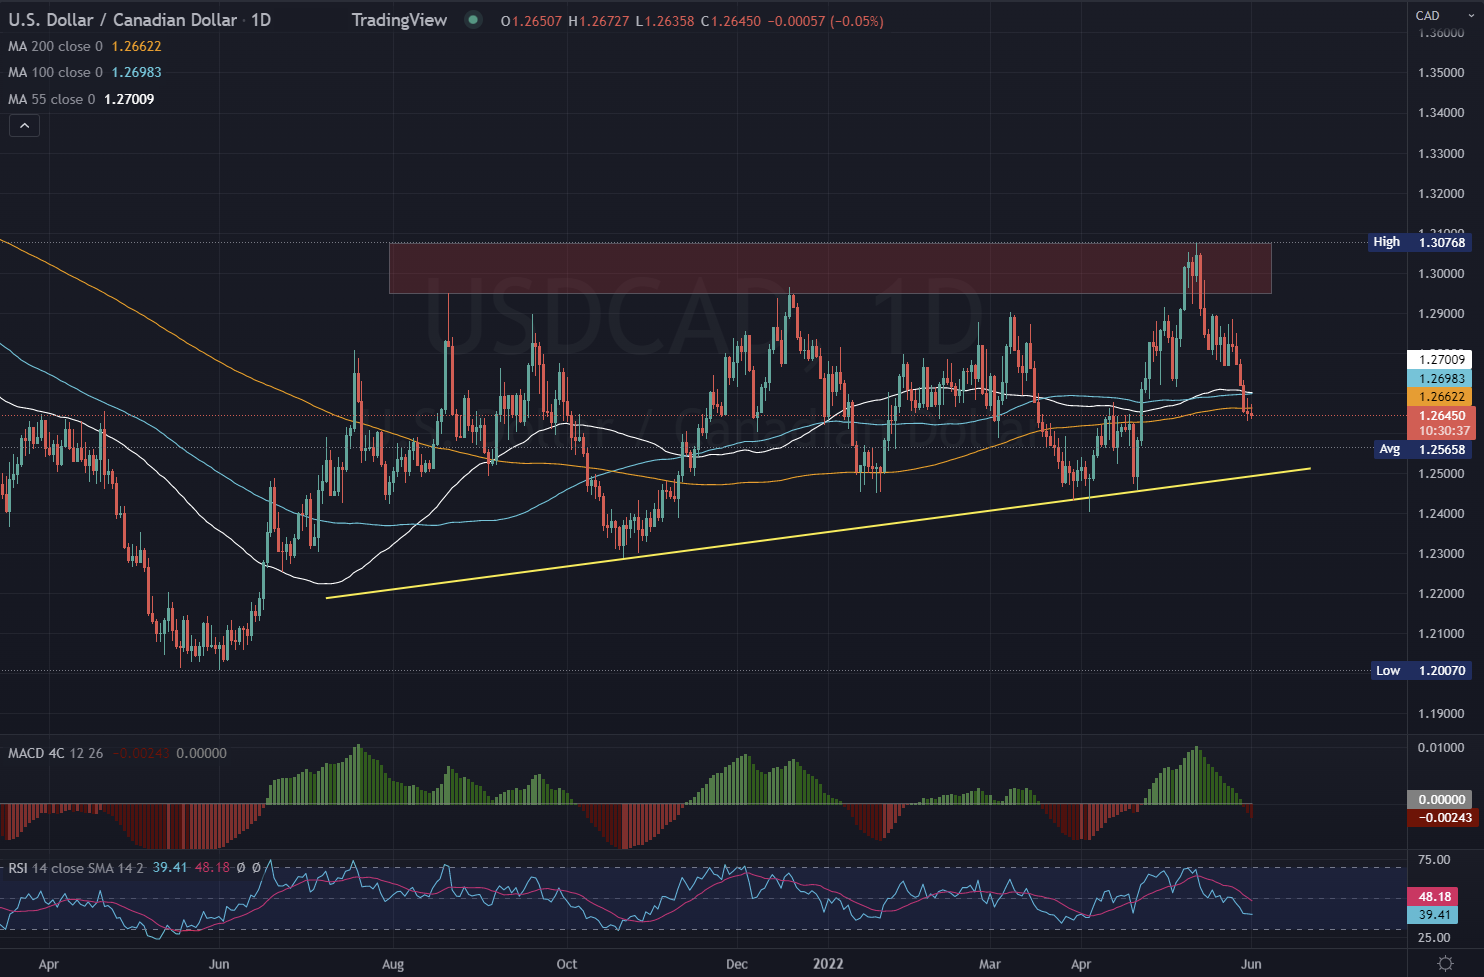Image resolution: width=1484 pixels, height=977 pixels.
Task: Click the current price 1.26450 axis label
Action: tap(1441, 416)
